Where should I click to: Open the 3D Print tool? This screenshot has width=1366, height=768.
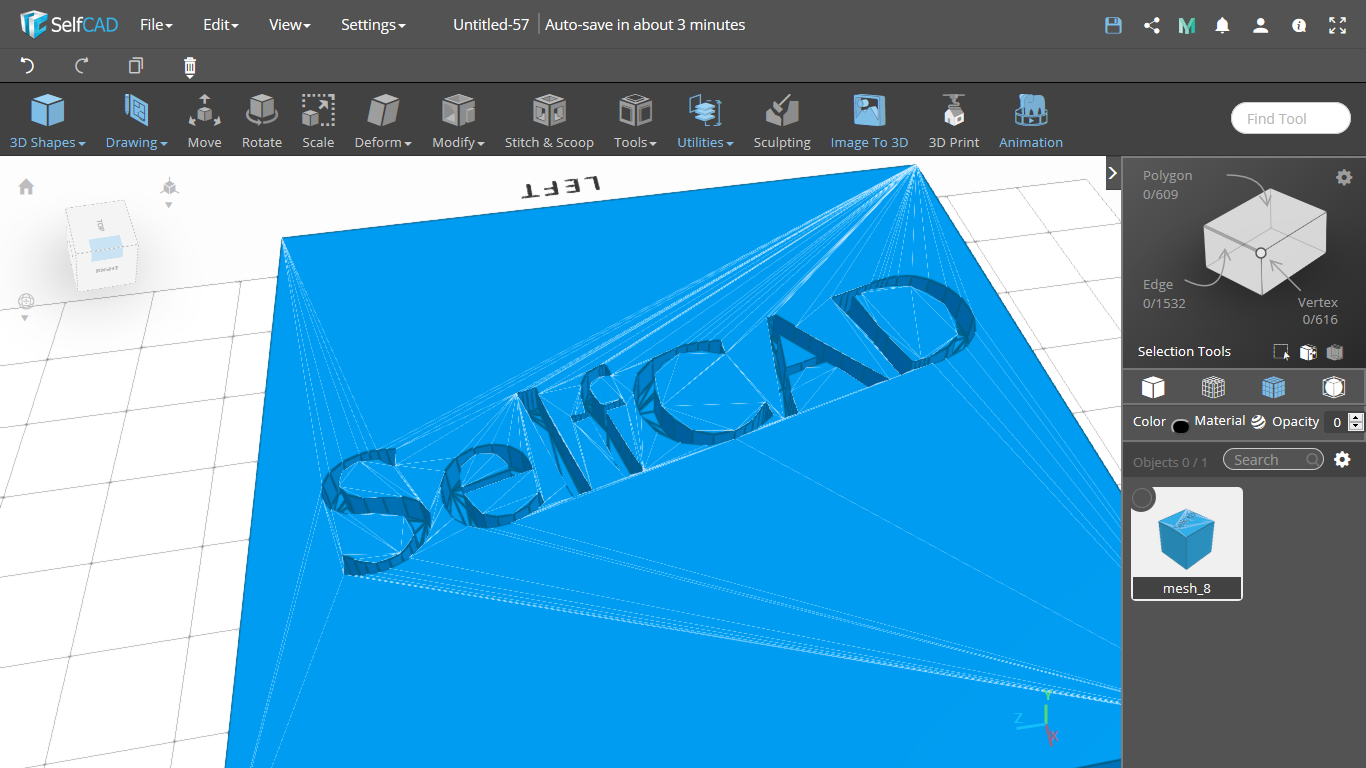click(x=954, y=121)
